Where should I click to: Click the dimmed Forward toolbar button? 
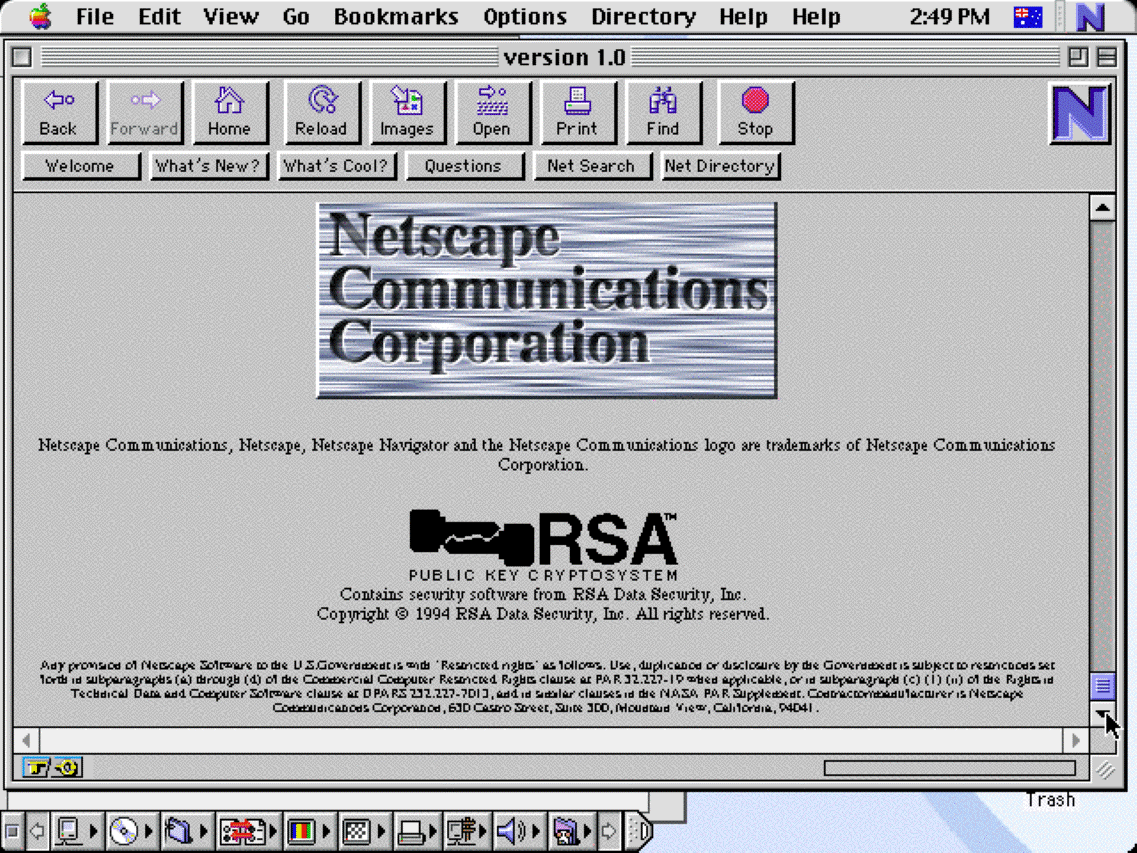point(144,112)
